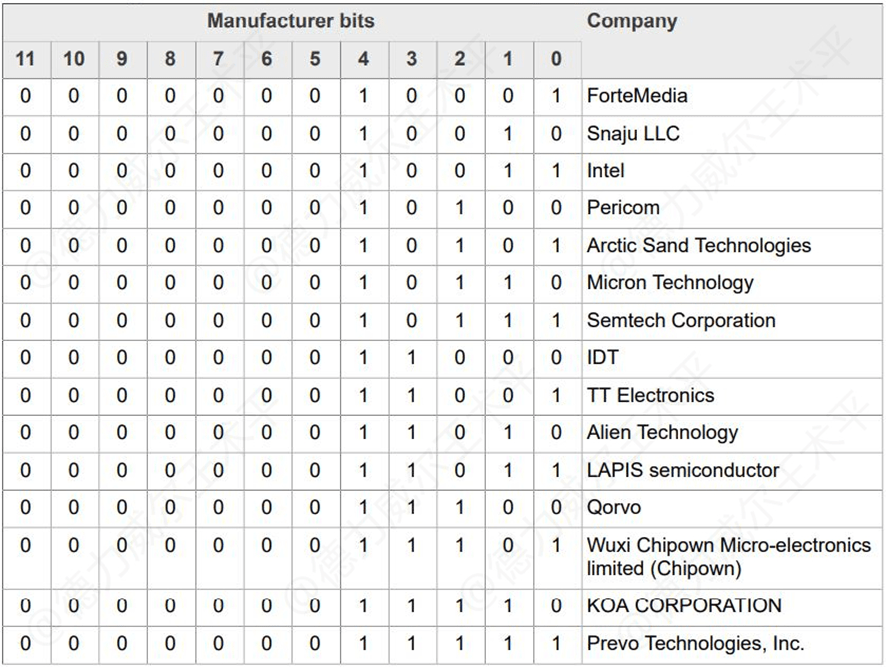886x668 pixels.
Task: Select Prevo Technologies, Inc. entry
Action: point(695,643)
